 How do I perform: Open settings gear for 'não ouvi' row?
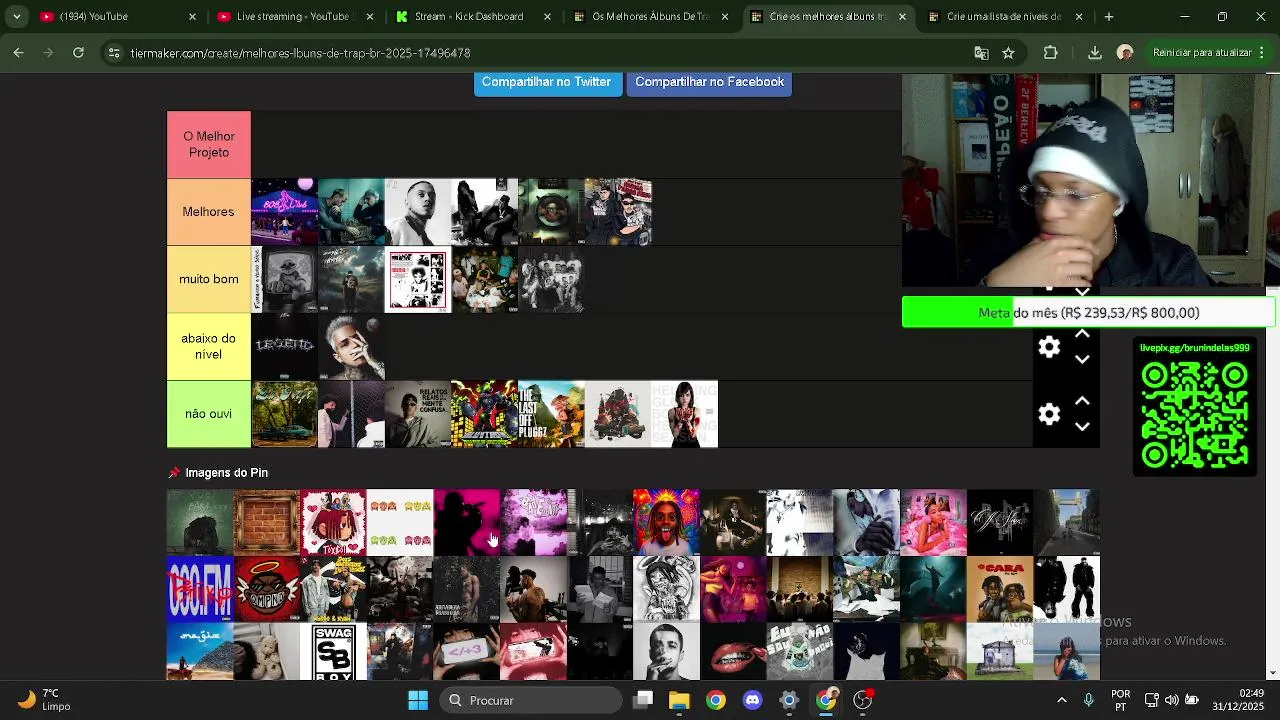[x=1049, y=414]
